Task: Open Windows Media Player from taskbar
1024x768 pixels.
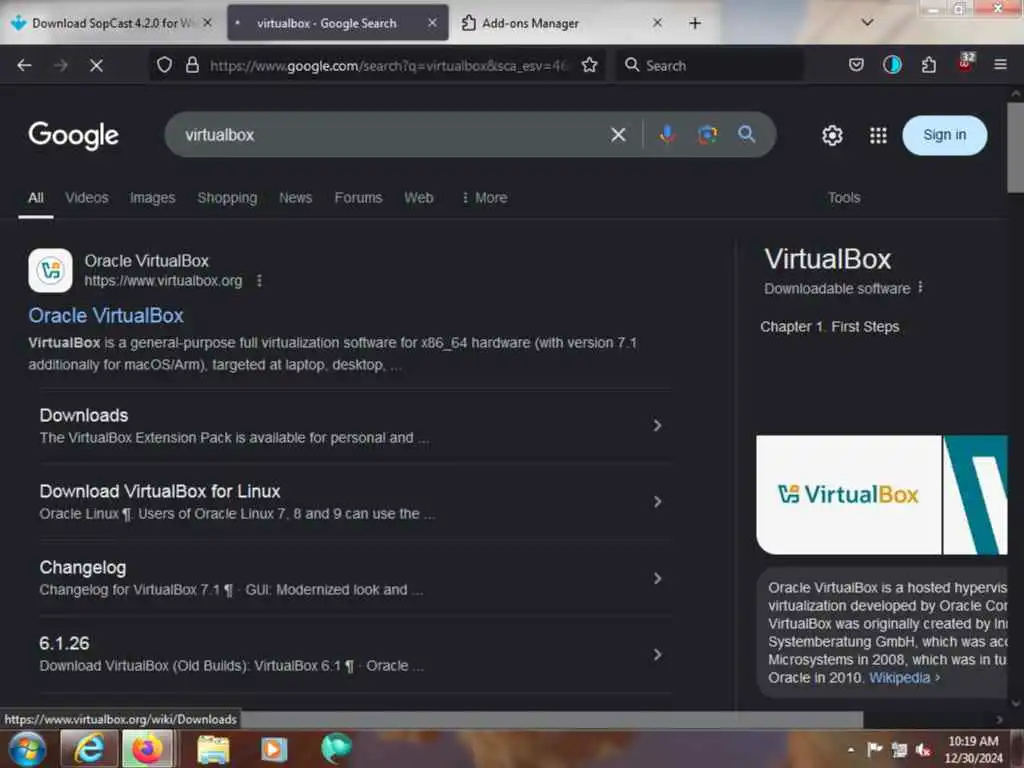Action: pyautogui.click(x=274, y=750)
